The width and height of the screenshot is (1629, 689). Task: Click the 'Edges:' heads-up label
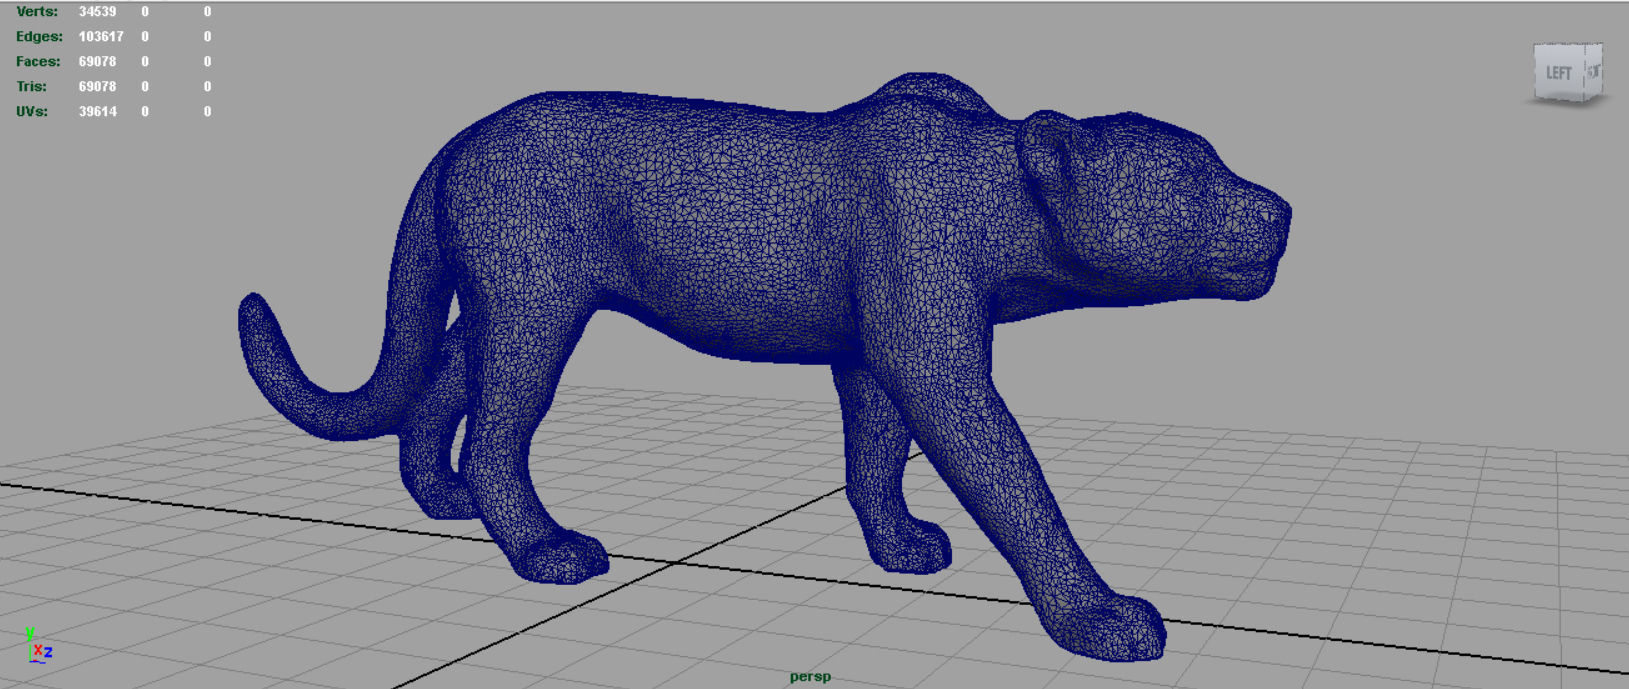coord(39,37)
